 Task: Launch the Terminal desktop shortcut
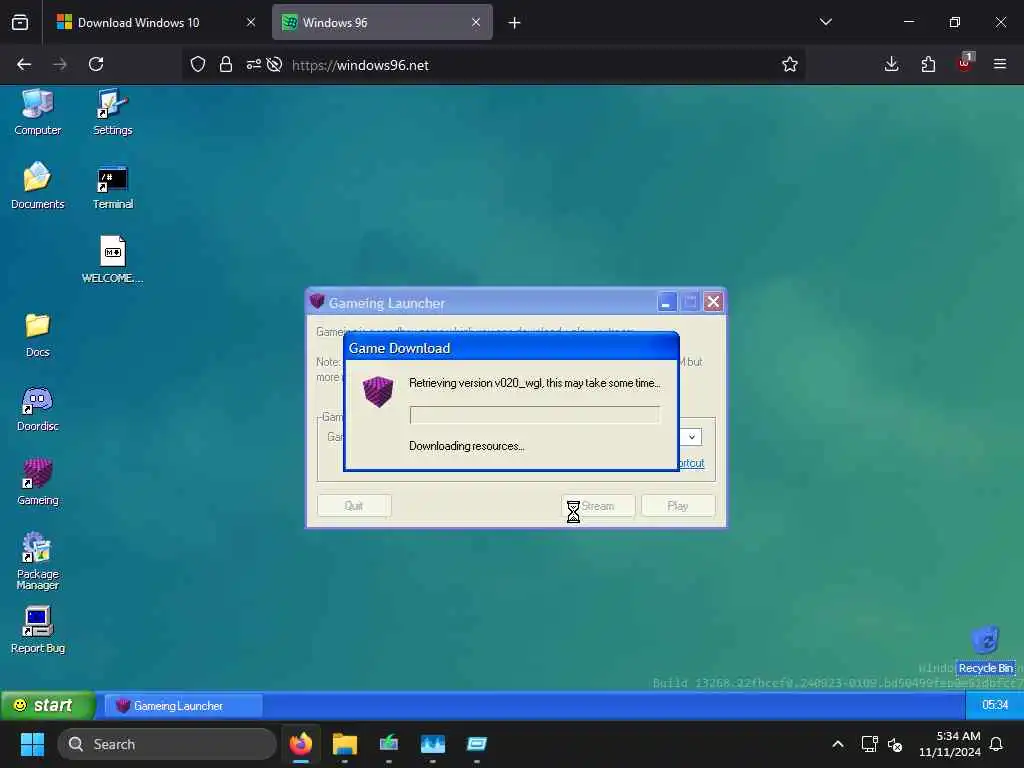[112, 186]
